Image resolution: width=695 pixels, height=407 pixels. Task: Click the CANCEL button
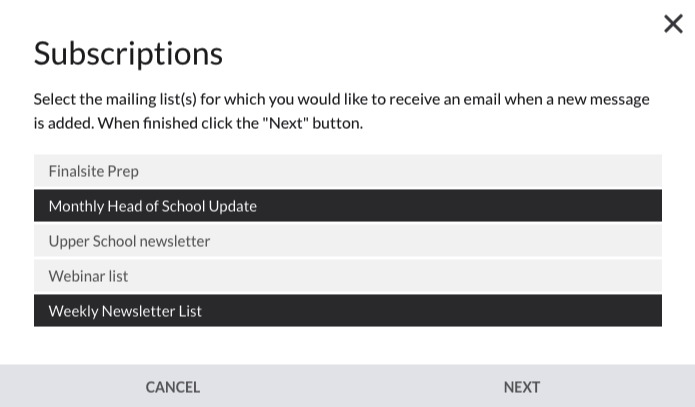173,387
